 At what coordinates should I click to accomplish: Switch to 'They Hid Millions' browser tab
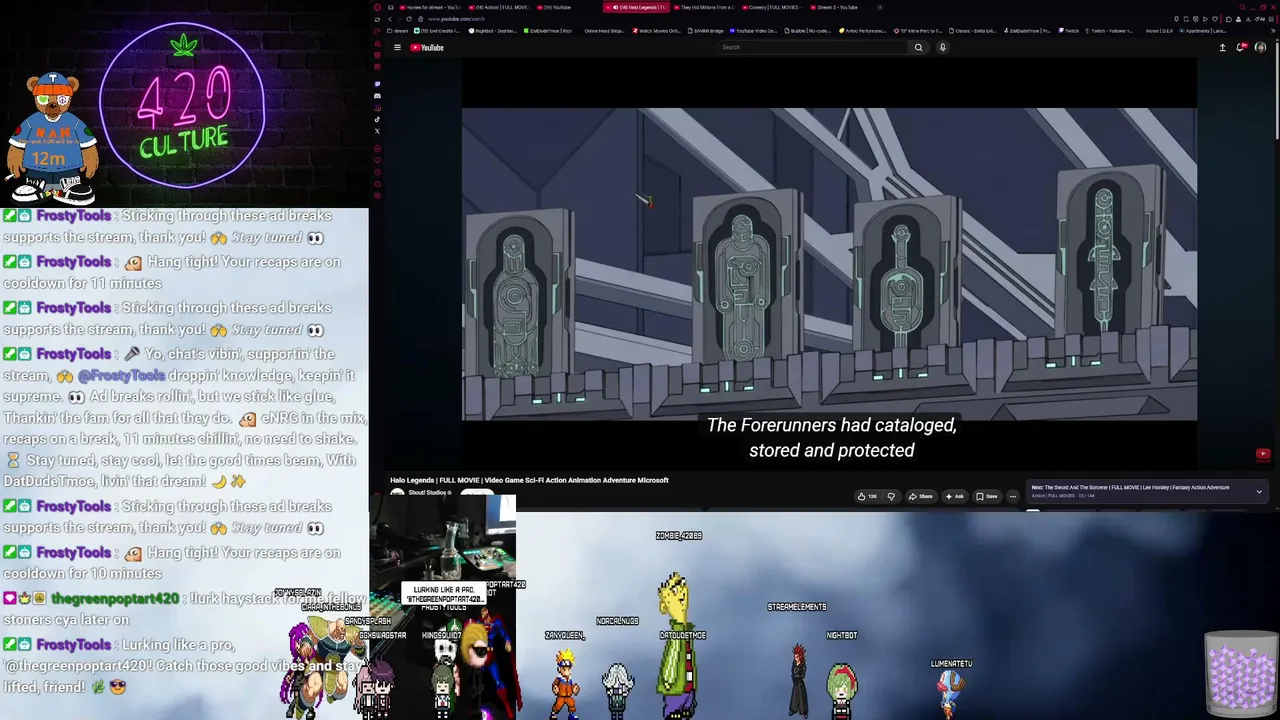[x=706, y=7]
